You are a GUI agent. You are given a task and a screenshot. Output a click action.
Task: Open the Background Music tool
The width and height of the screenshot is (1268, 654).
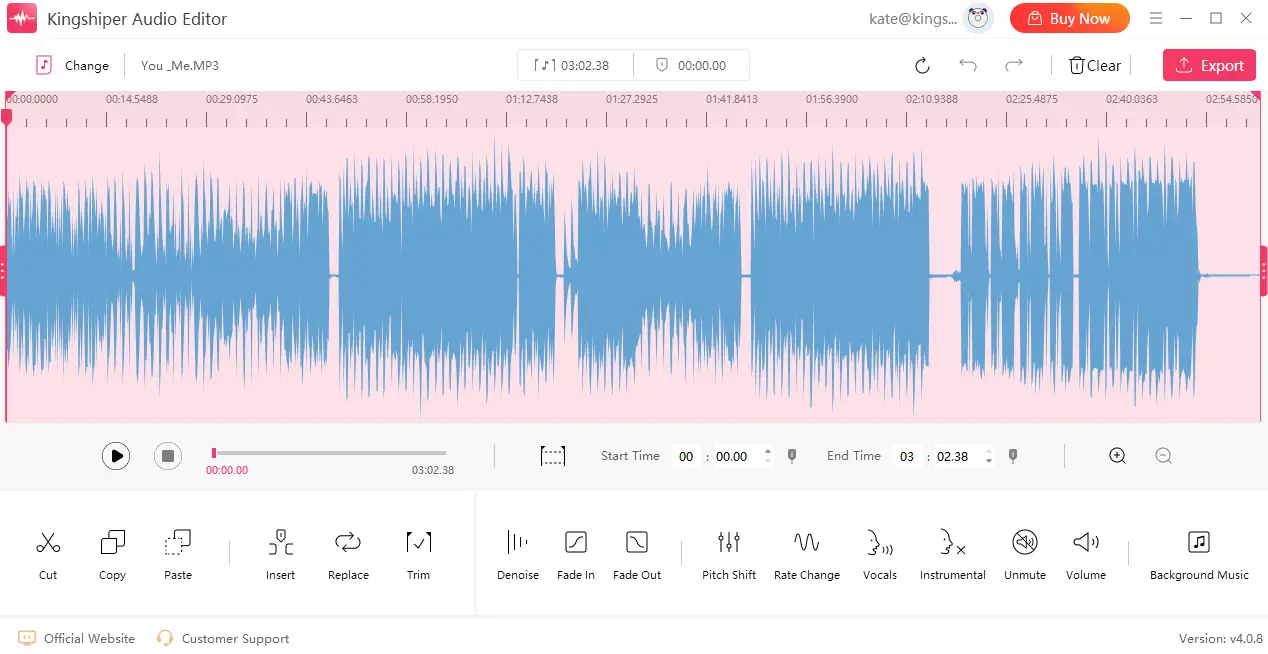pos(1199,550)
